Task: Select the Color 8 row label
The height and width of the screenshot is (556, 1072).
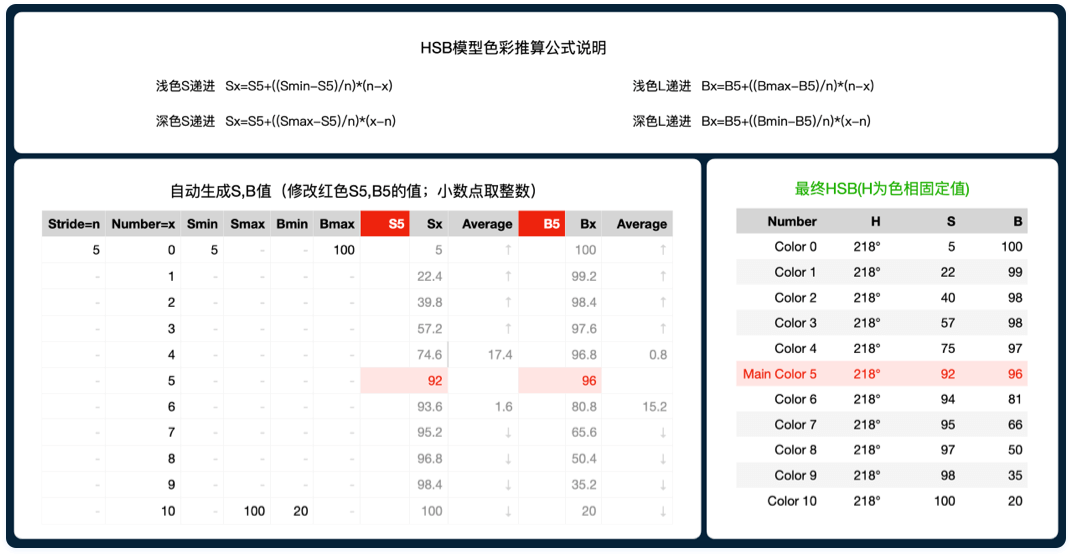Action: point(795,450)
